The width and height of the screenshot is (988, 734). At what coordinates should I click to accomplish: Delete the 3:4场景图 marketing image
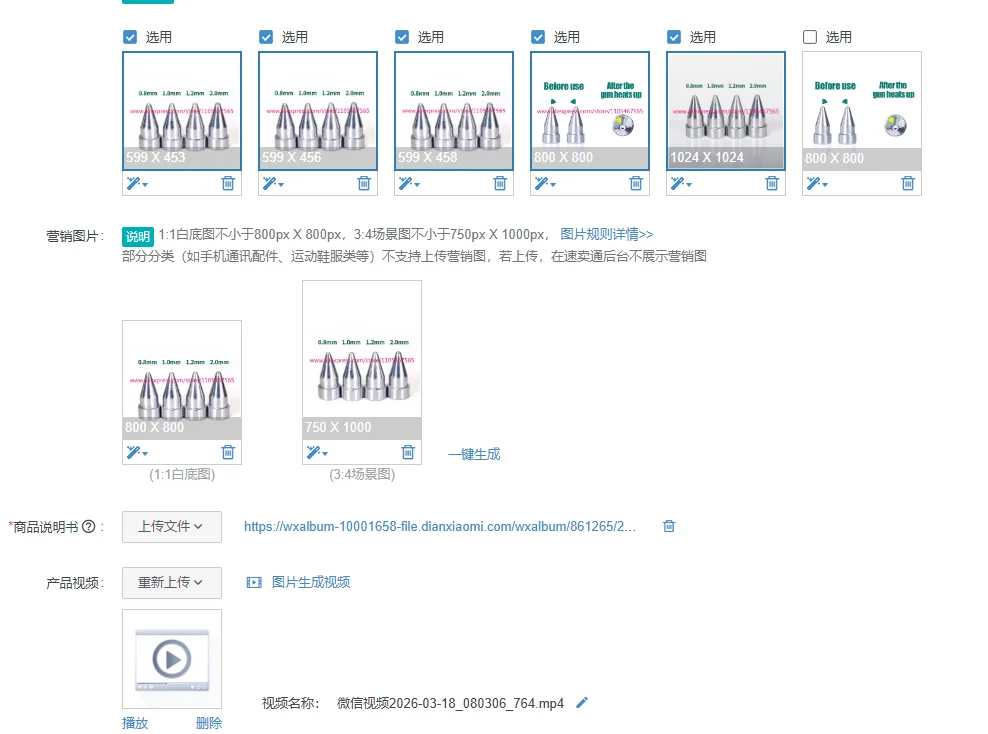point(408,452)
